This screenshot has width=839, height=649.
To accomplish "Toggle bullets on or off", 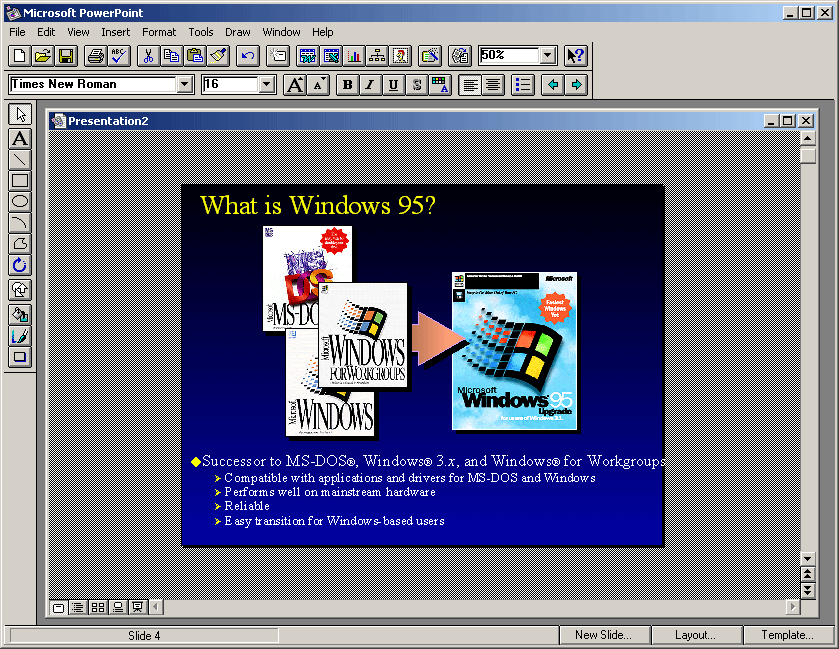I will point(523,85).
